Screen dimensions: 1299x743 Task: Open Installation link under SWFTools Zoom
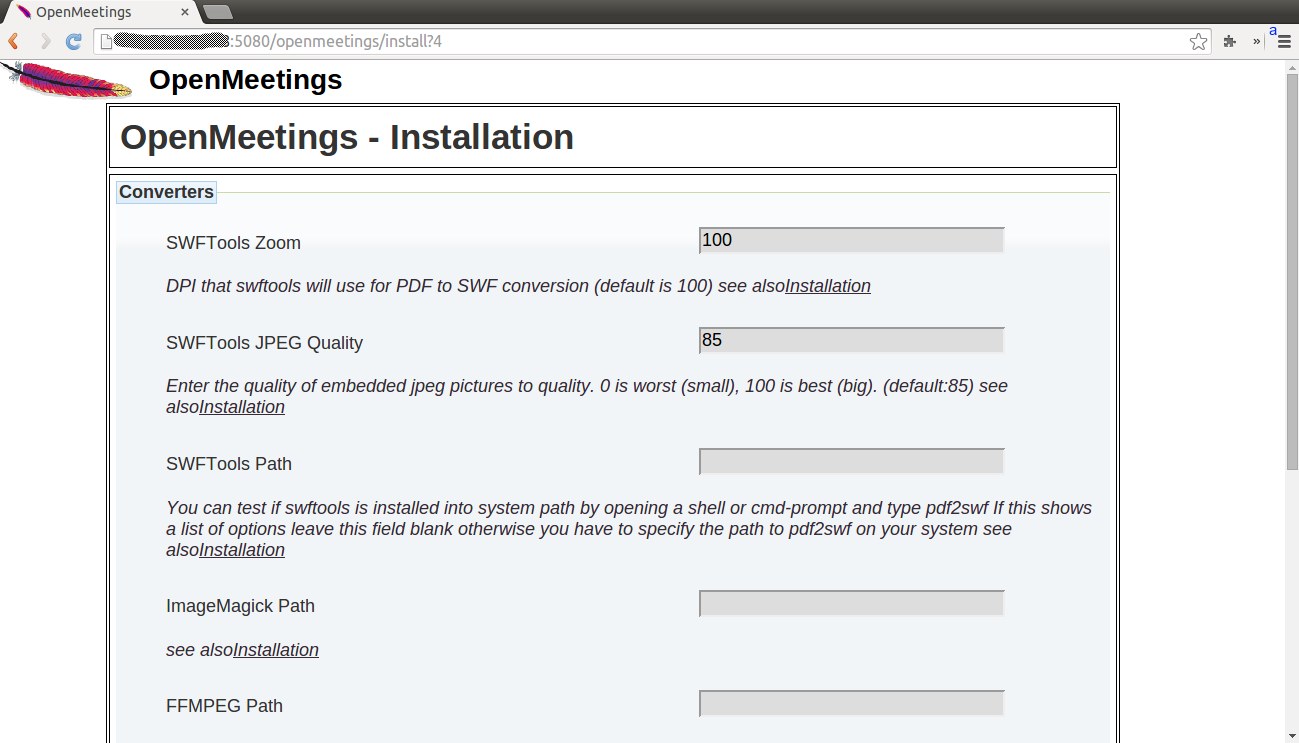[x=828, y=286]
